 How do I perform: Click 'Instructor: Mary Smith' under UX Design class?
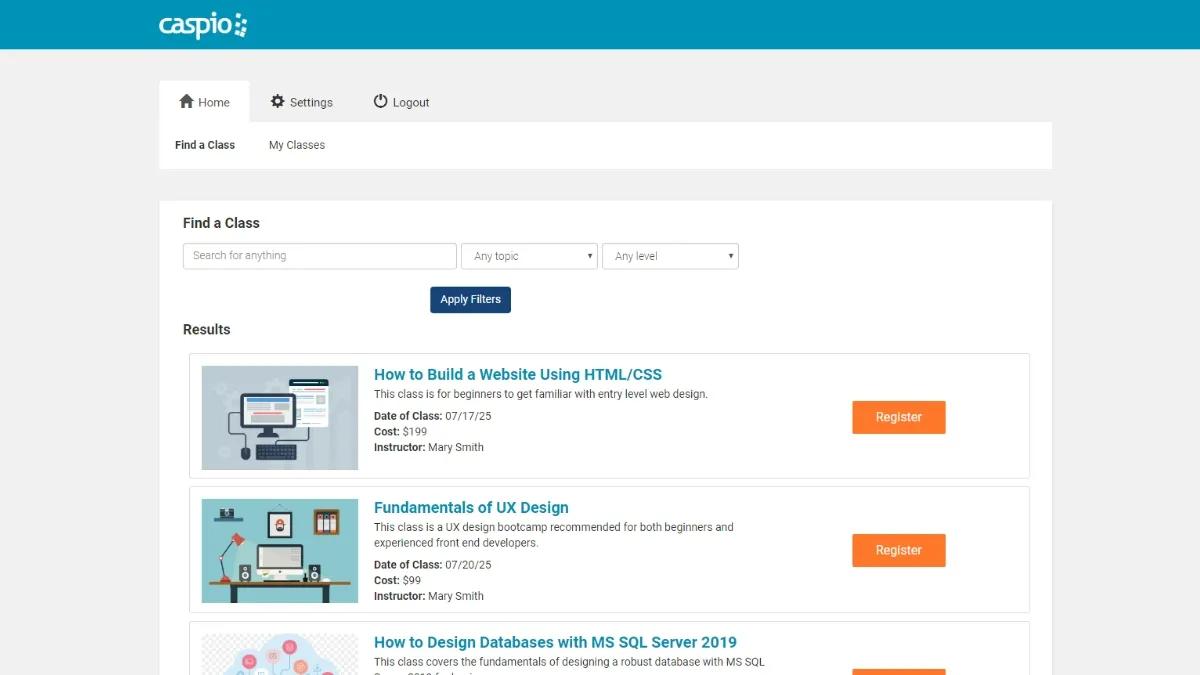tap(429, 596)
